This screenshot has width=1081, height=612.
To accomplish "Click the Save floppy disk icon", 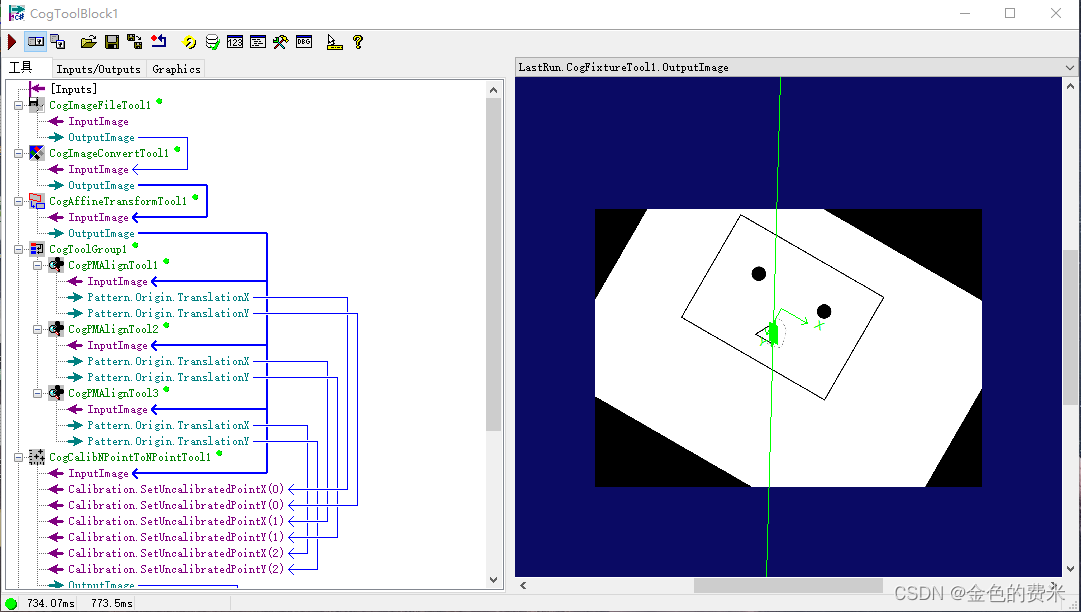I will [112, 42].
